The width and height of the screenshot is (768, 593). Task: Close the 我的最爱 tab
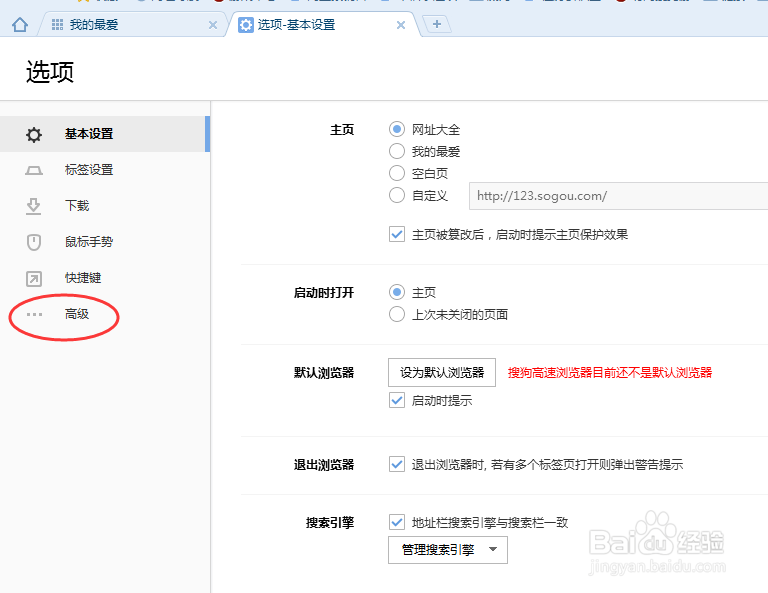(213, 25)
